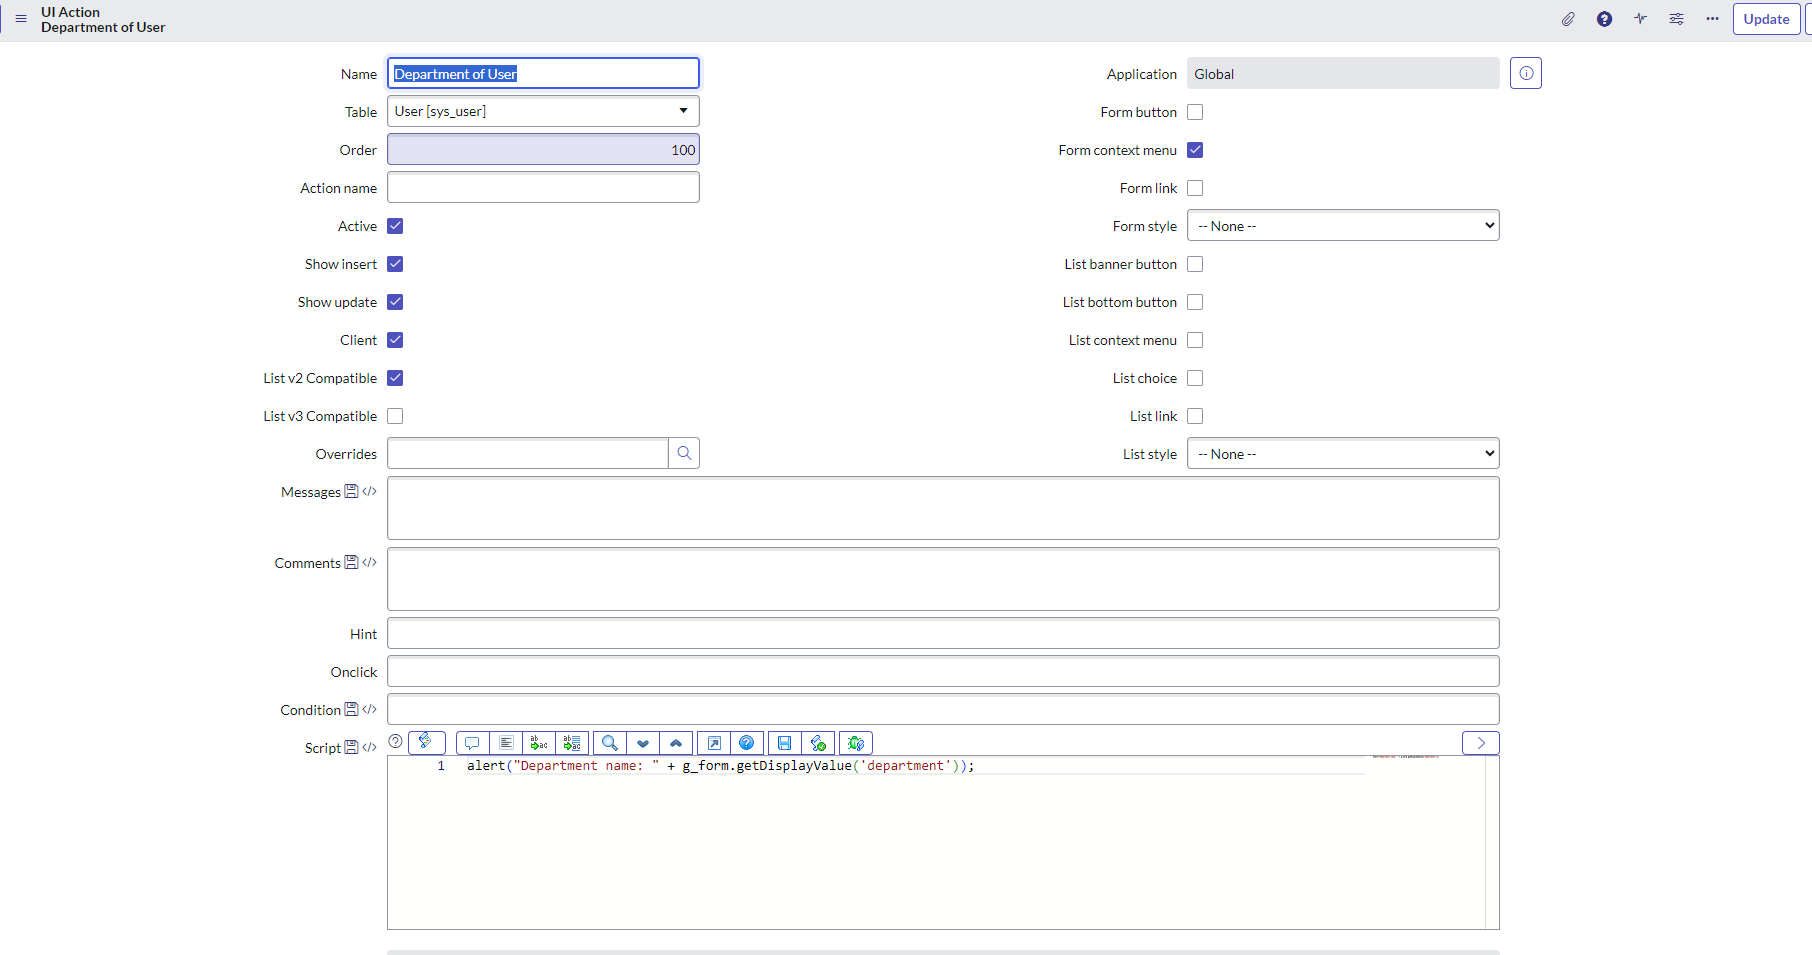
Task: Uncheck the Active checkbox
Action: point(395,226)
